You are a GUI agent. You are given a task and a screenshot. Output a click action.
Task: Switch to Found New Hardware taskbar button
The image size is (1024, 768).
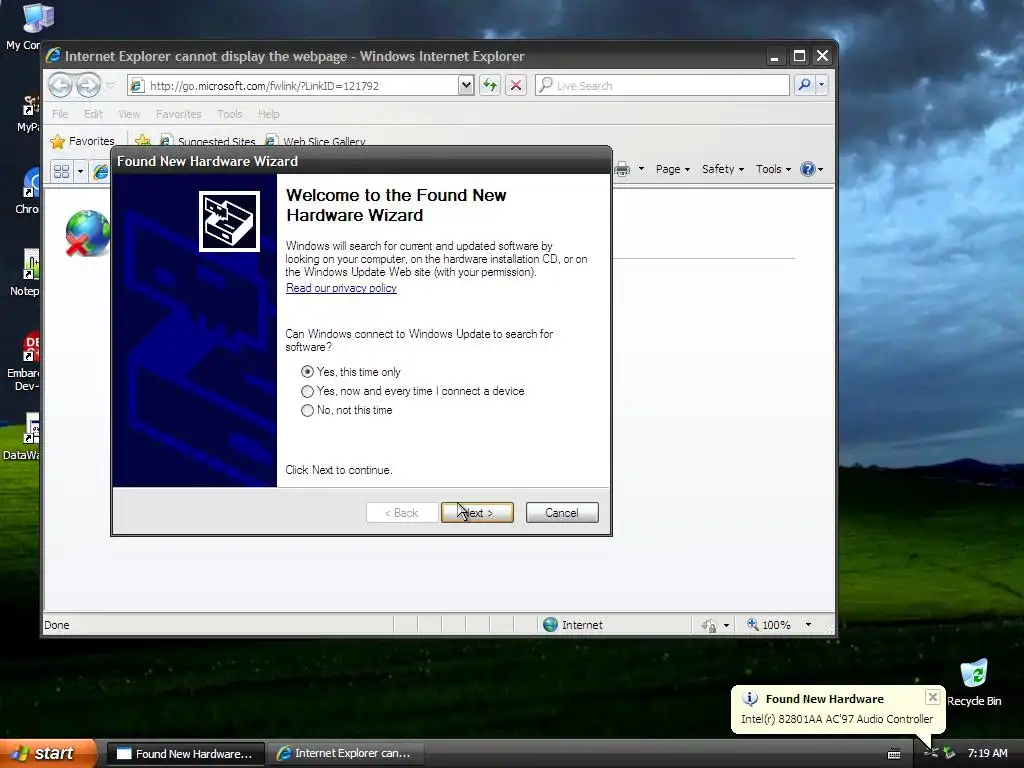(185, 754)
